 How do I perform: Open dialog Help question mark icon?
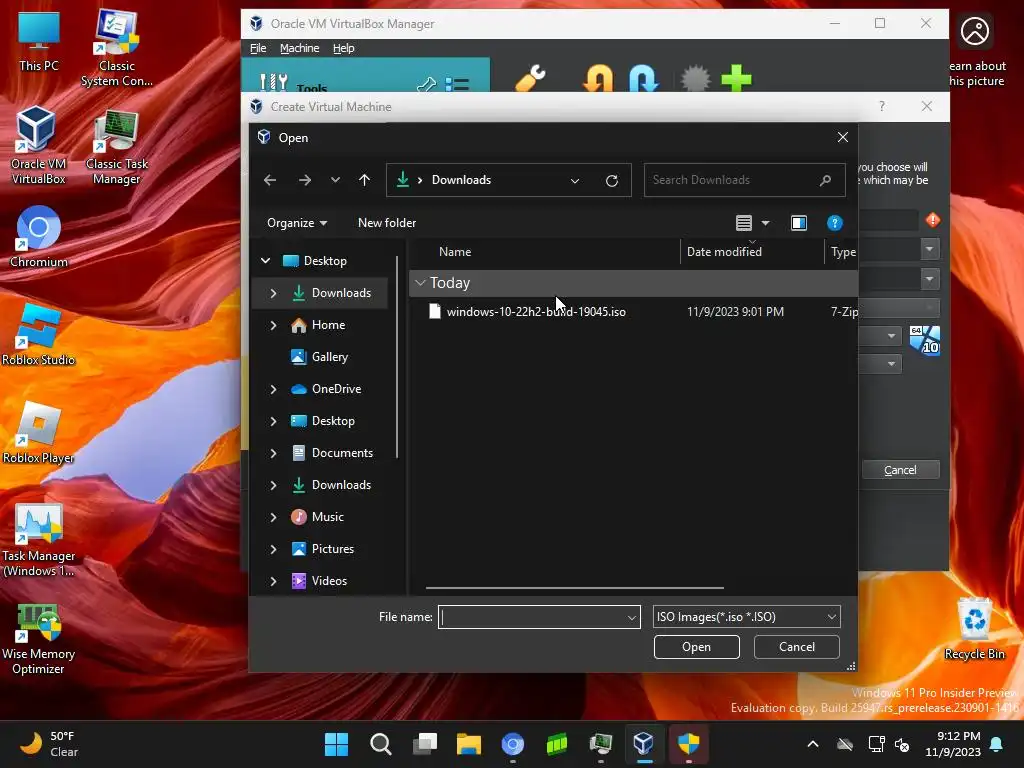pos(834,223)
